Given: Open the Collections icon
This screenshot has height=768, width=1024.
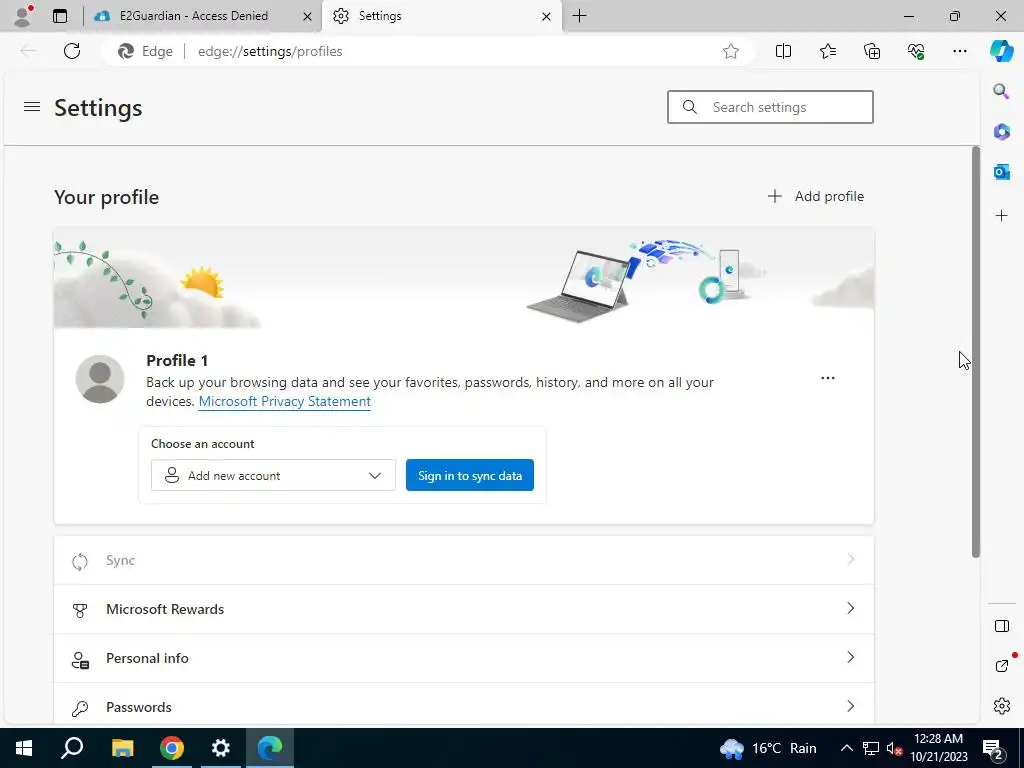Looking at the screenshot, I should click(872, 51).
